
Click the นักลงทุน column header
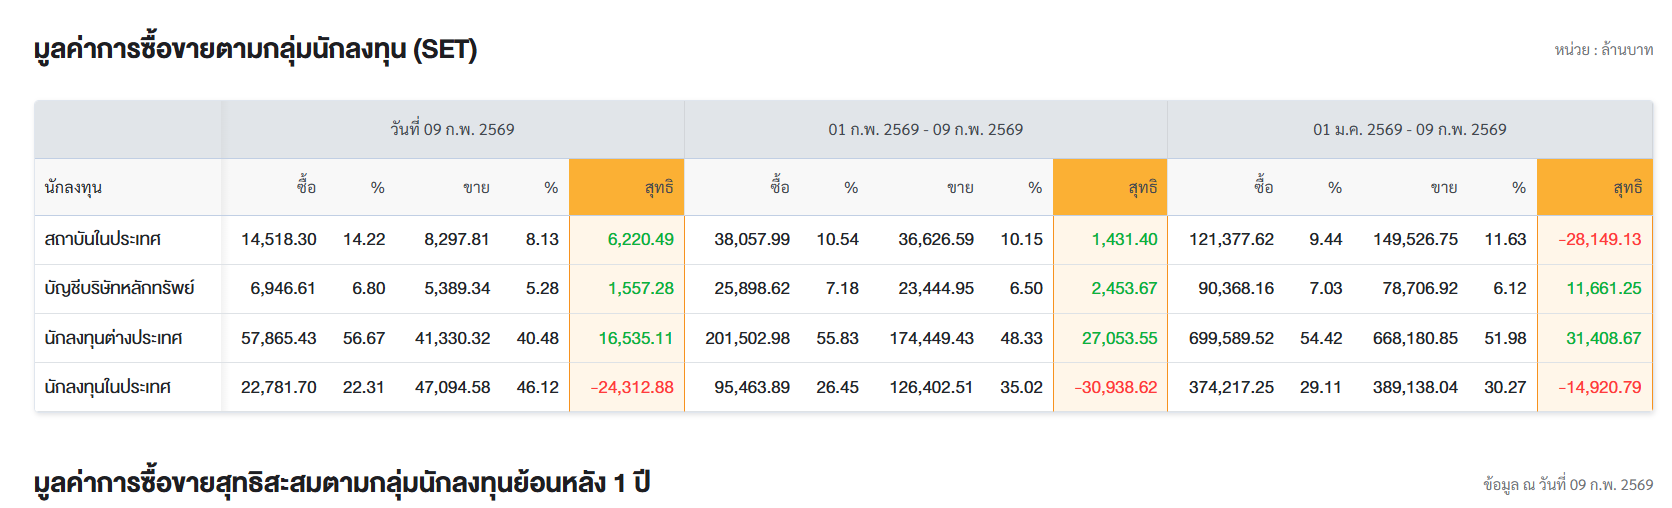click(x=73, y=187)
